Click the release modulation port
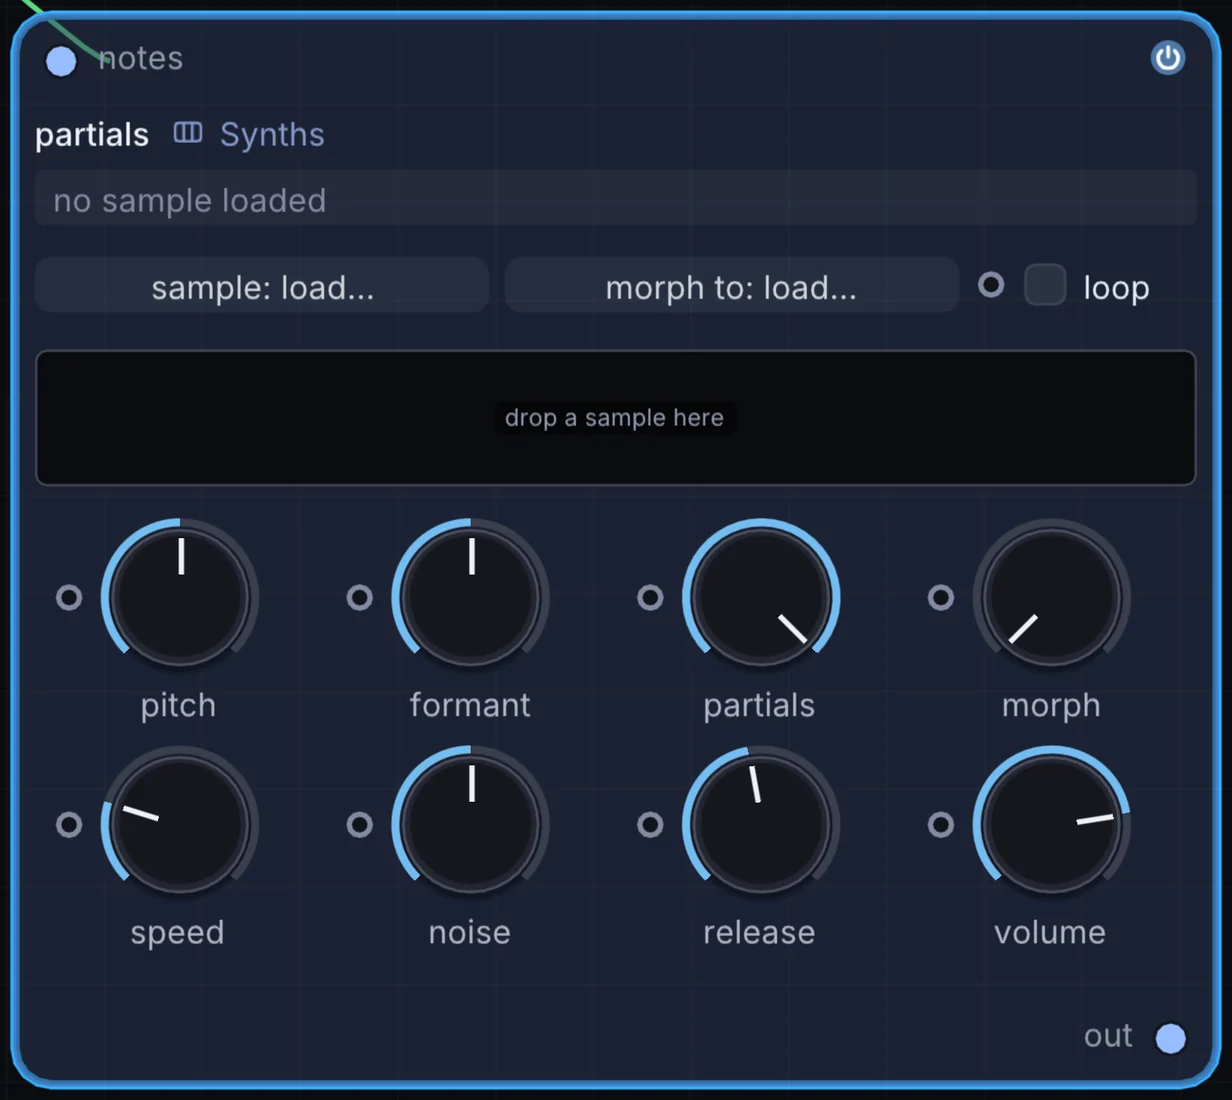Screen dimensions: 1232x1100 point(650,824)
